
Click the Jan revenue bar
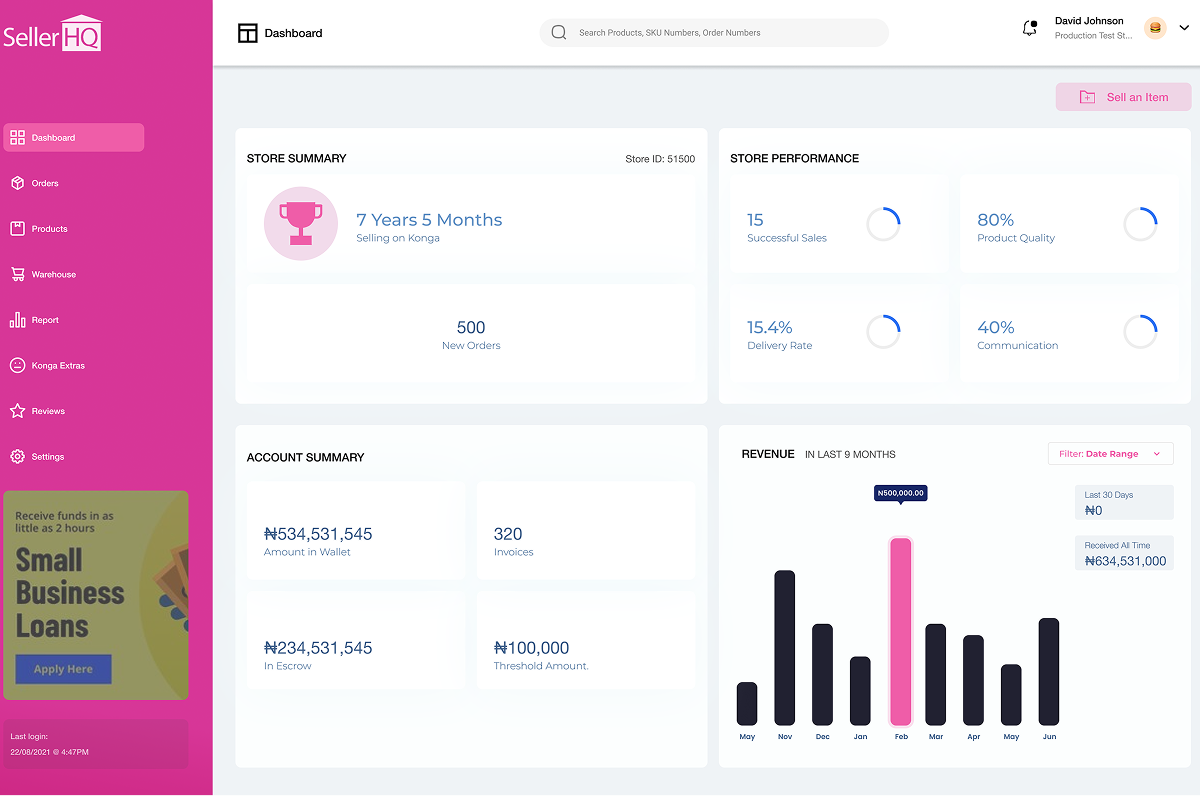pyautogui.click(x=860, y=691)
